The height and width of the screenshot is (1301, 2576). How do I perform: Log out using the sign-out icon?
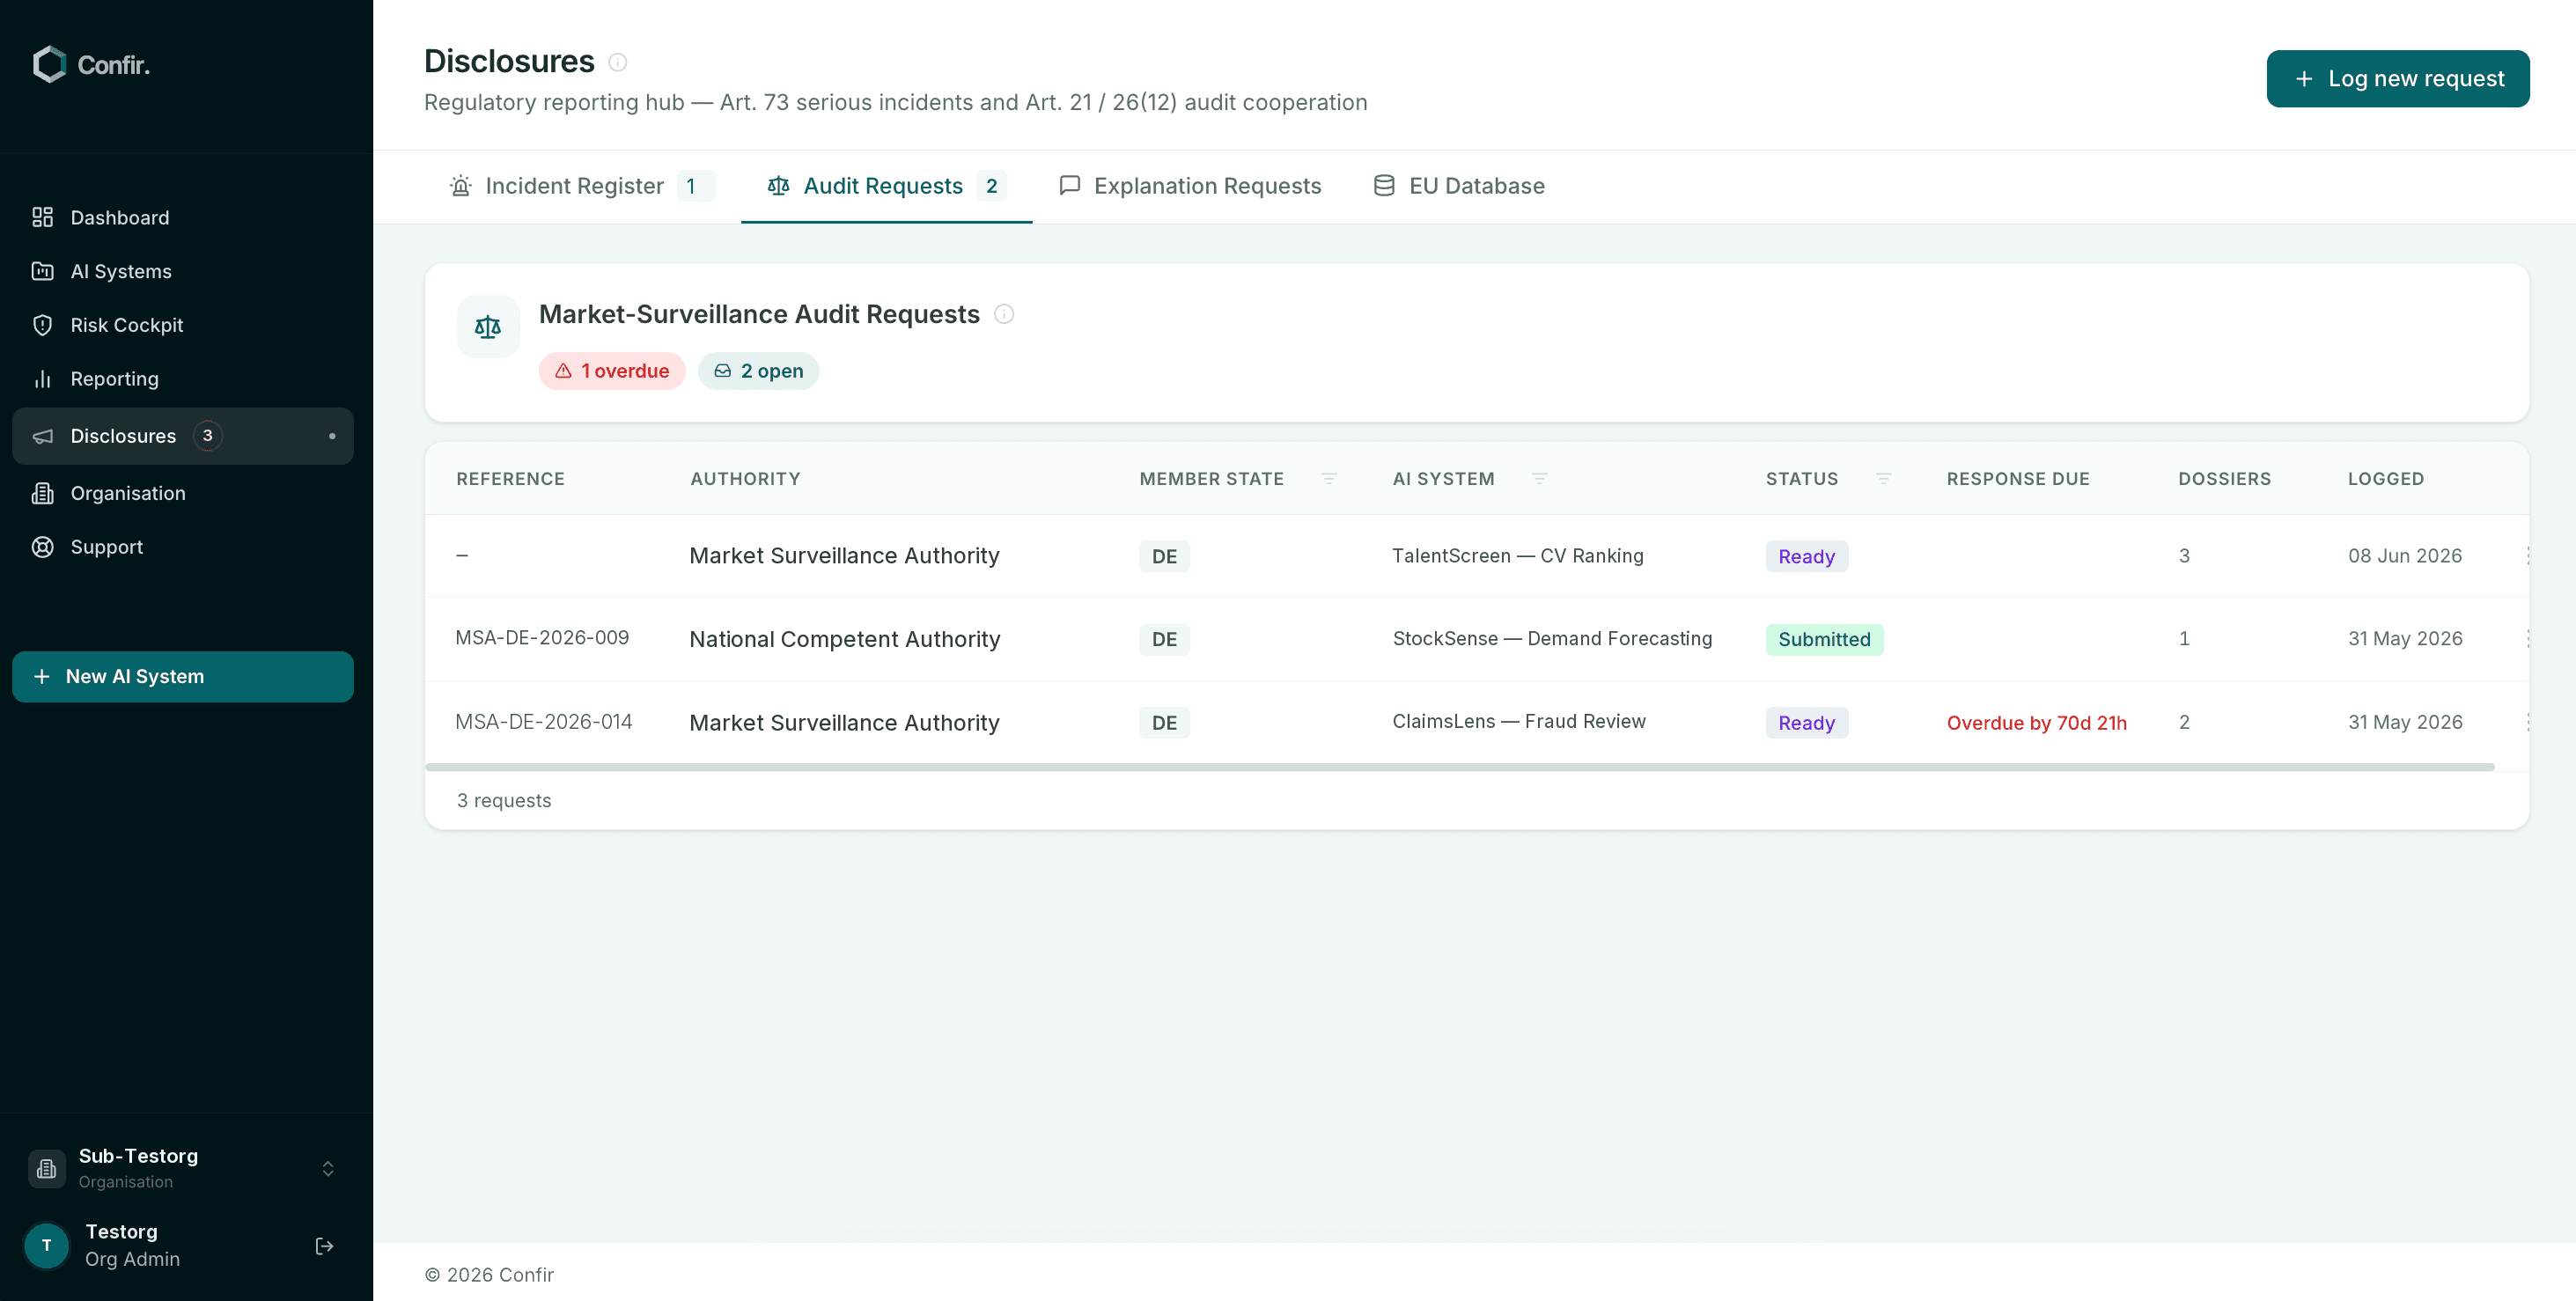pos(324,1246)
